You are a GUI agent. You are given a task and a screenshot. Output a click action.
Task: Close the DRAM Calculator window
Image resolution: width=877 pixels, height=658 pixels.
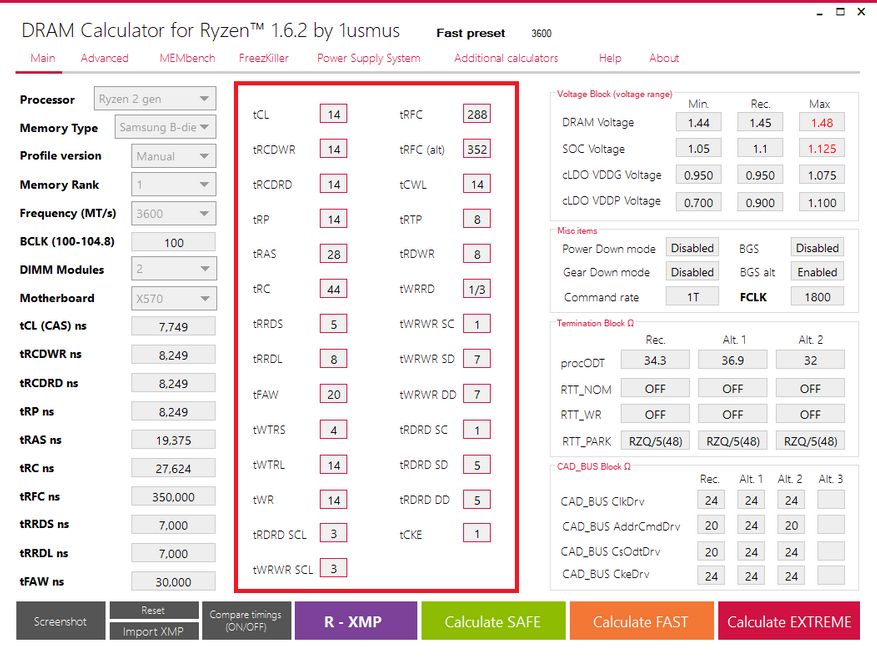[x=861, y=12]
